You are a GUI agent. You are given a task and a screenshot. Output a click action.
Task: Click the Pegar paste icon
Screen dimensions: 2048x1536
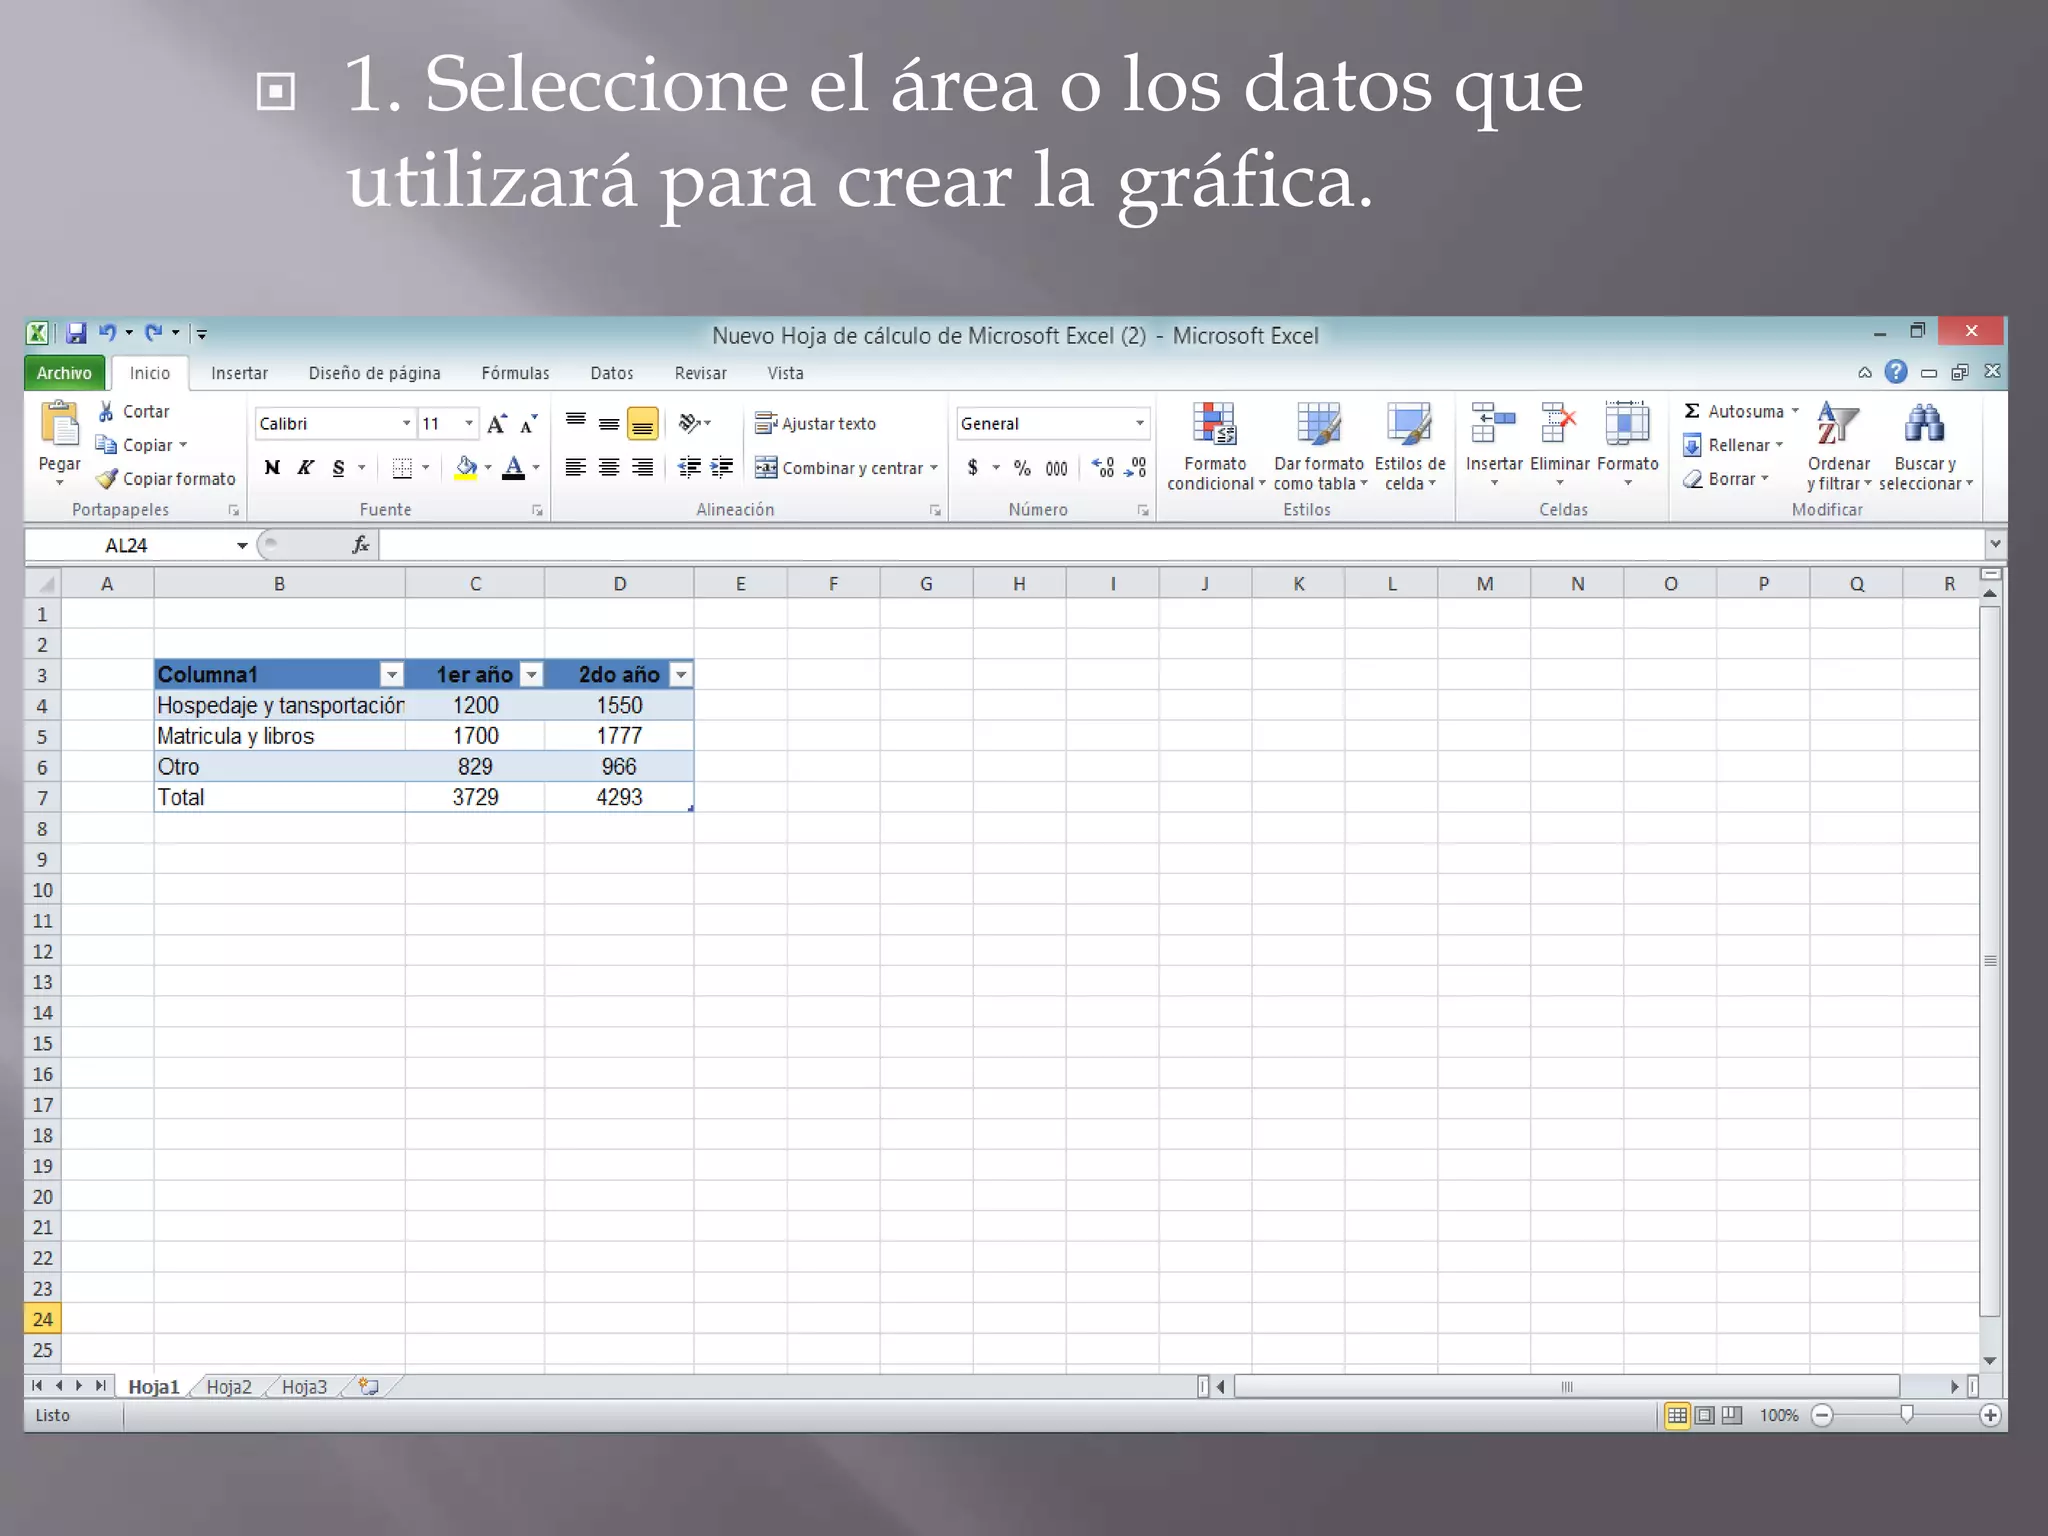59,426
